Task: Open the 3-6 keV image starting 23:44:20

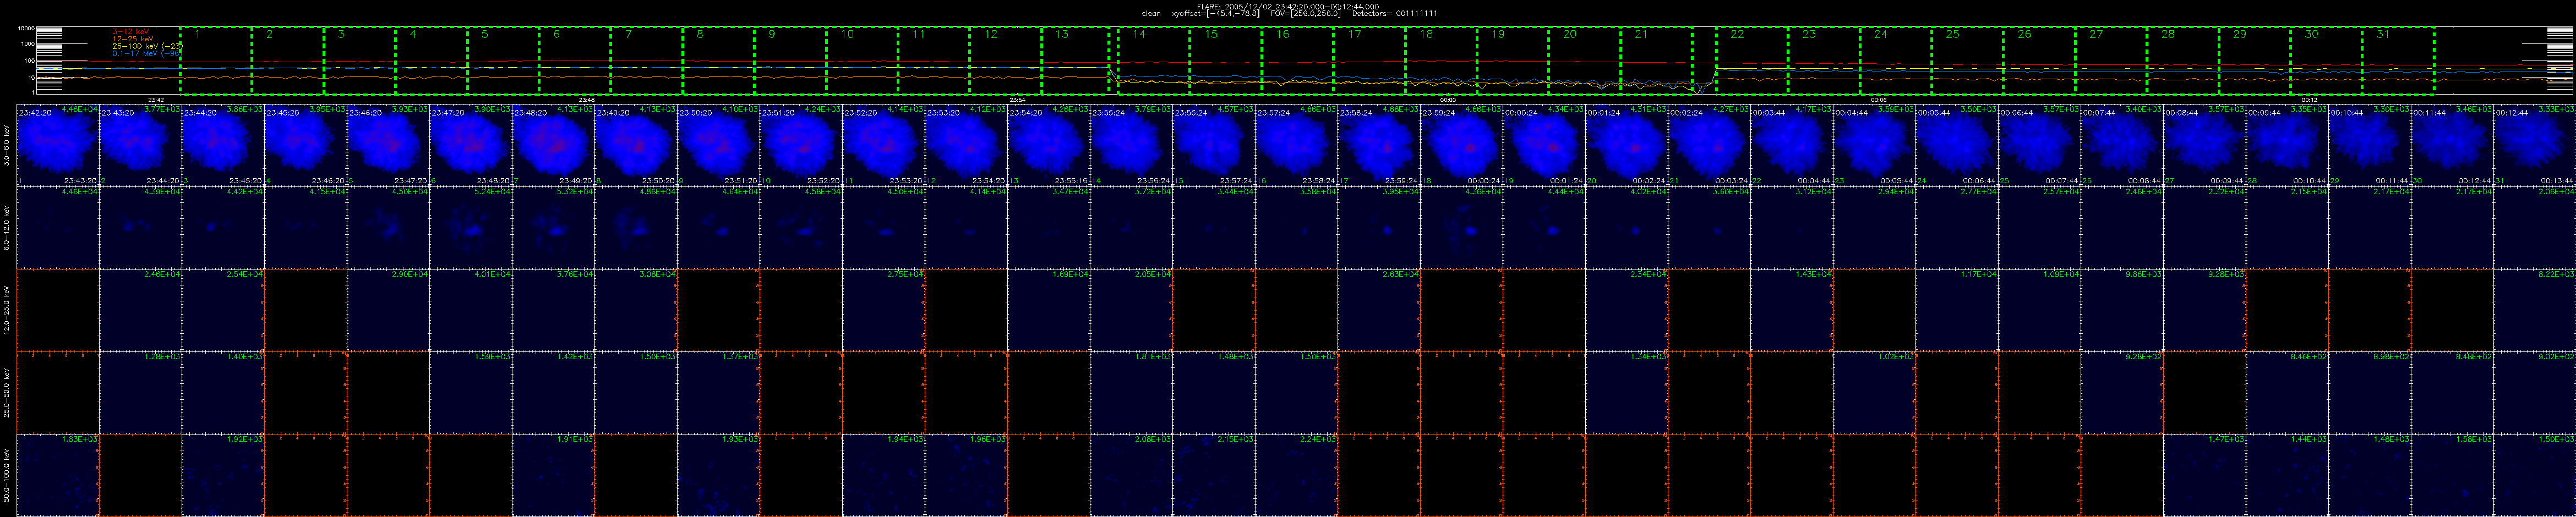Action: click(x=222, y=145)
